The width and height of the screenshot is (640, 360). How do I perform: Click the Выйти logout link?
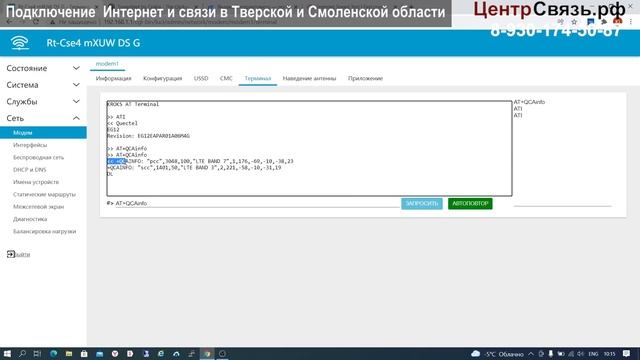coord(23,254)
